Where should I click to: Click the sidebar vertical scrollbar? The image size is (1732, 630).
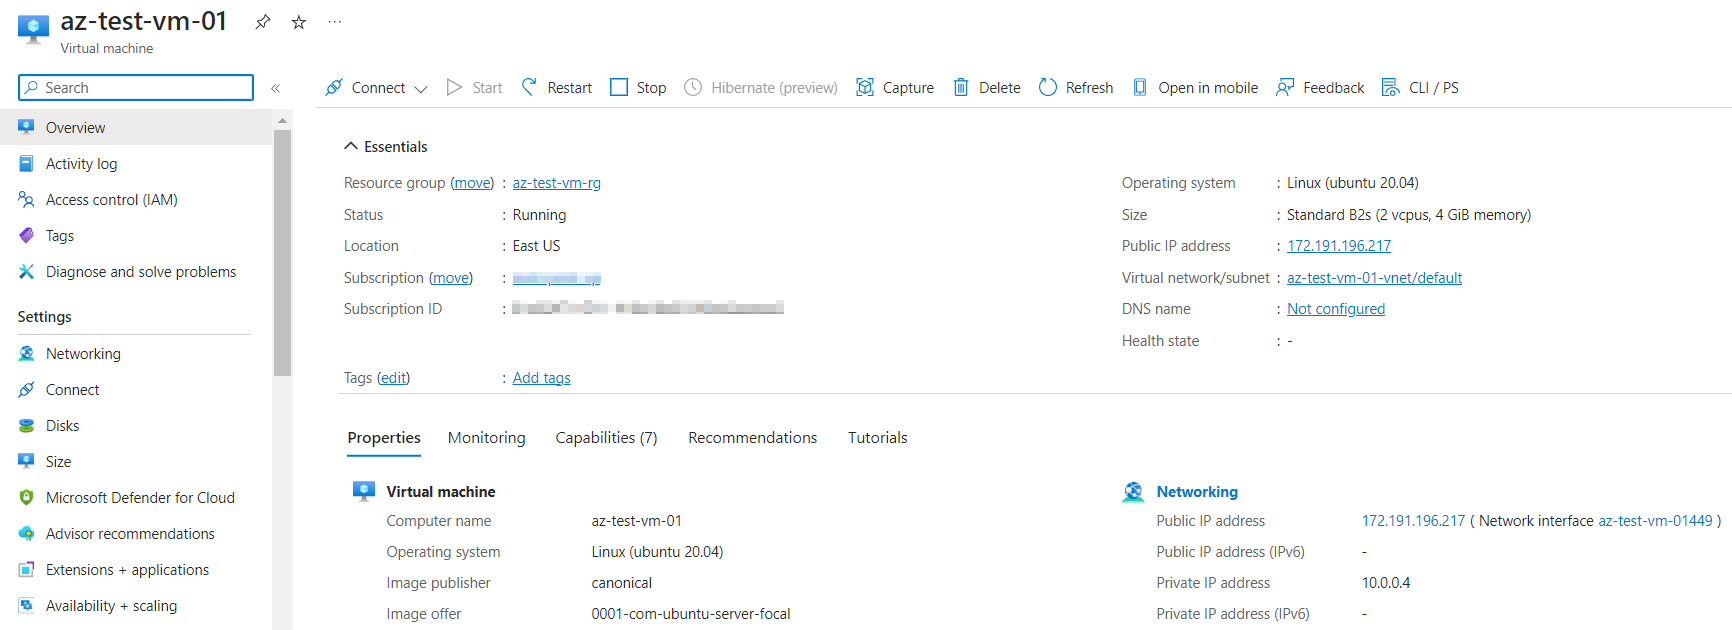click(x=282, y=252)
